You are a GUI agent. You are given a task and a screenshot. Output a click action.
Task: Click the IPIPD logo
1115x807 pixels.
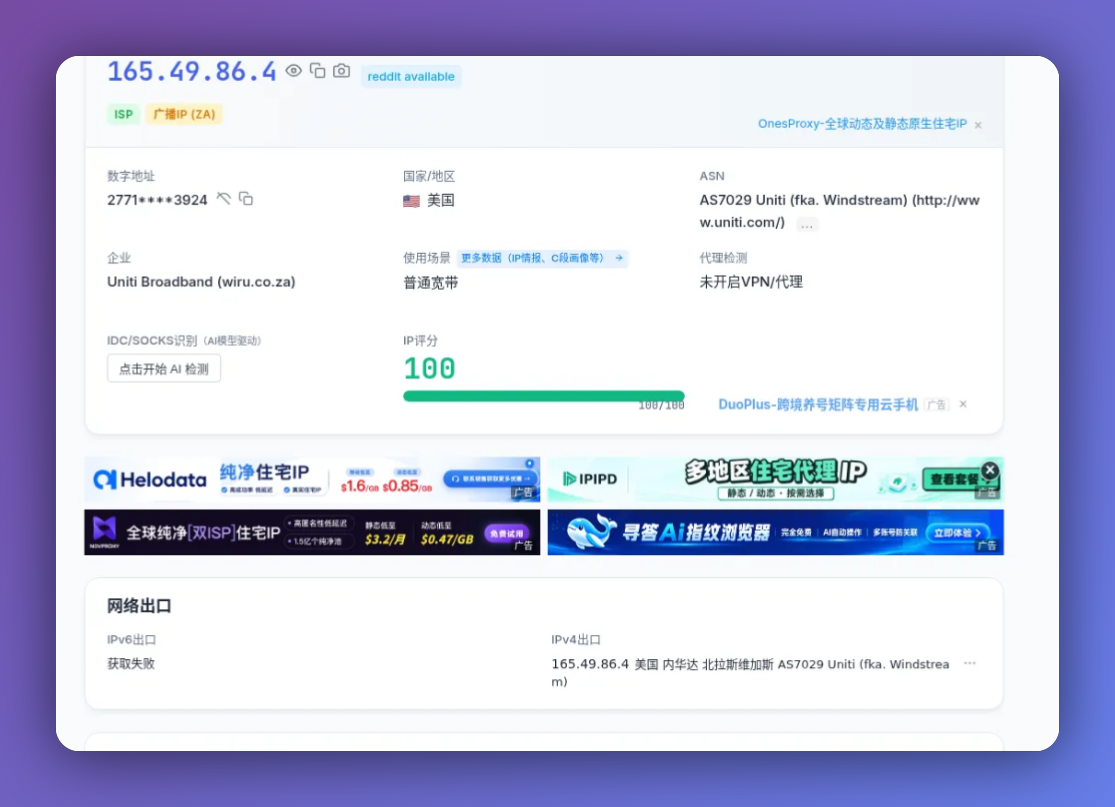coord(589,479)
